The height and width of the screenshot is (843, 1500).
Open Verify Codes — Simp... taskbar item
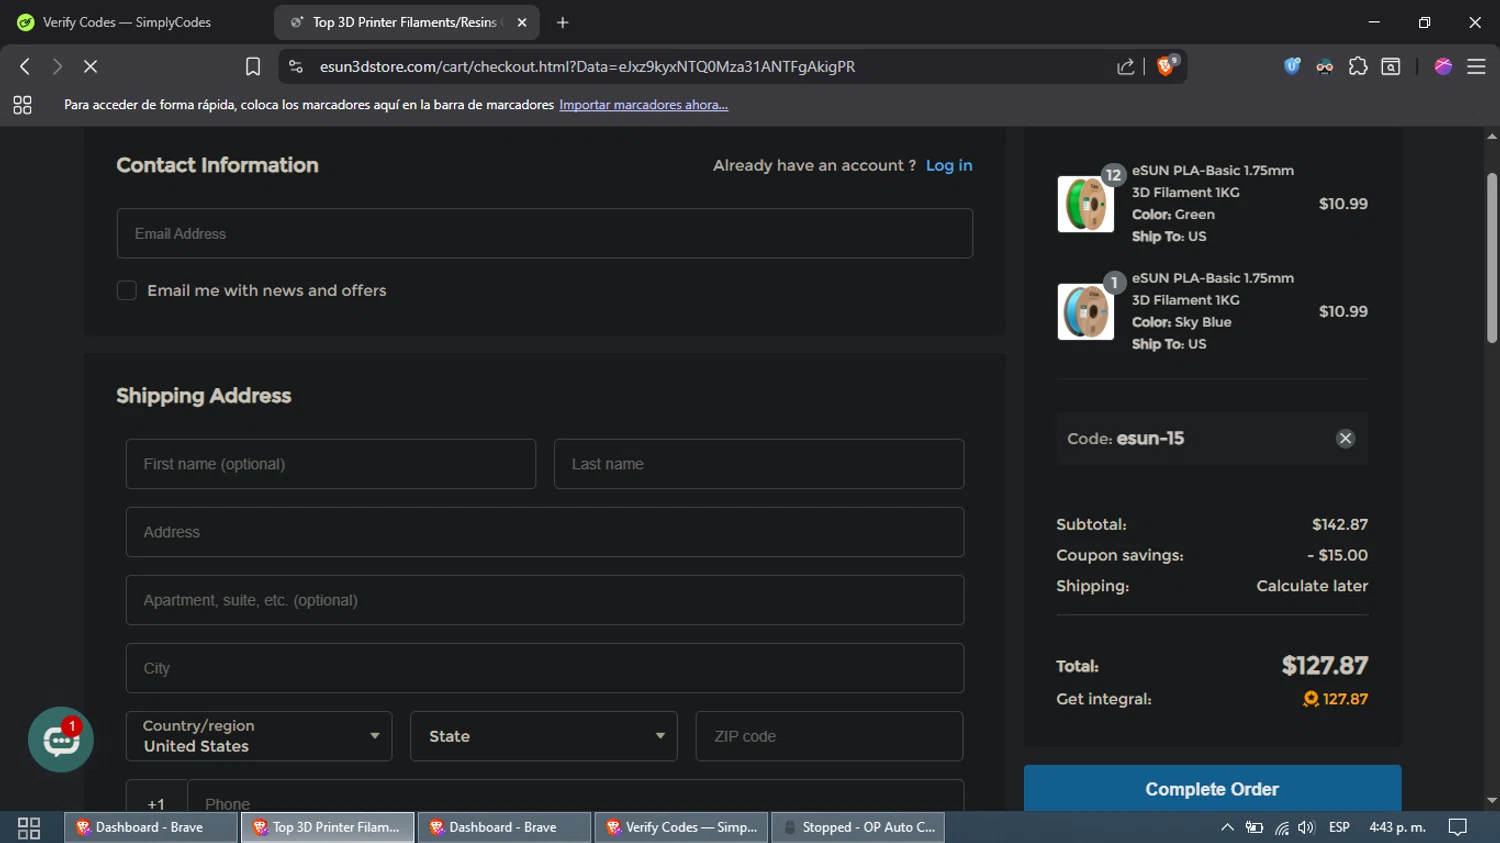click(682, 827)
